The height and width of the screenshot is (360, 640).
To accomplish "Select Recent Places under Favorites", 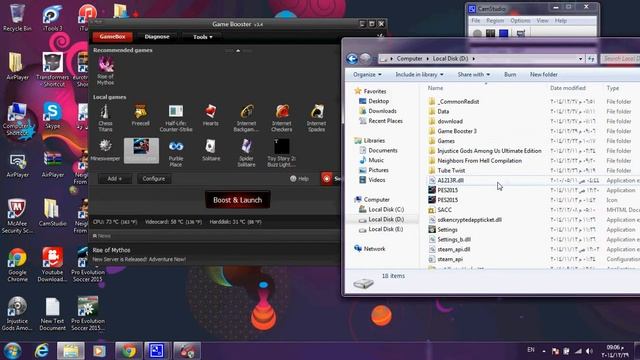I will pyautogui.click(x=385, y=121).
